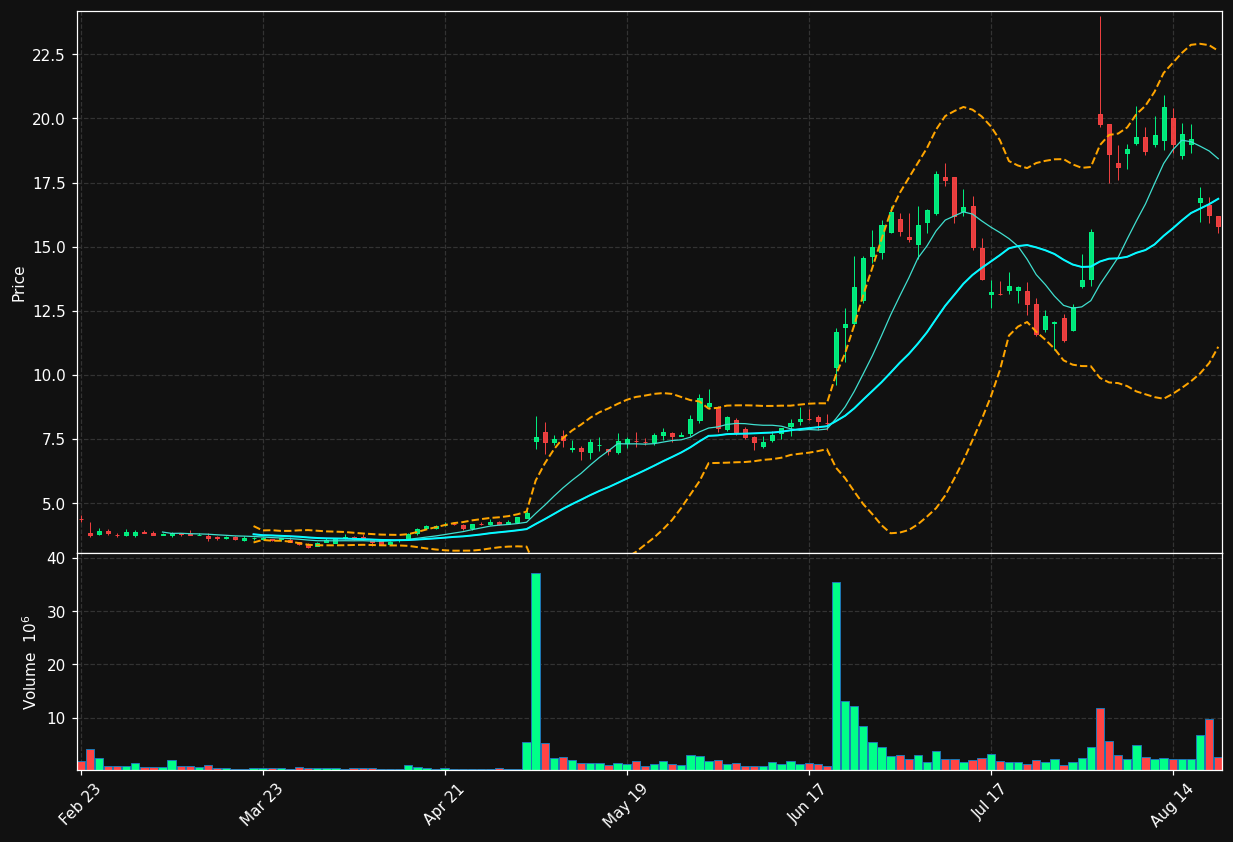This screenshot has width=1233, height=842.
Task: Click the Apr 21 date label
Action: (444, 804)
